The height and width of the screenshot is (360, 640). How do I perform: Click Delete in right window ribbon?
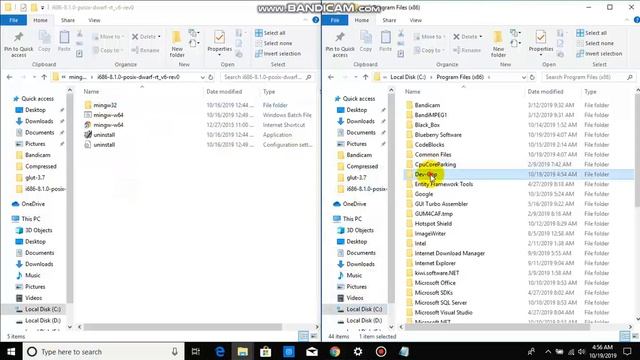coord(467,37)
